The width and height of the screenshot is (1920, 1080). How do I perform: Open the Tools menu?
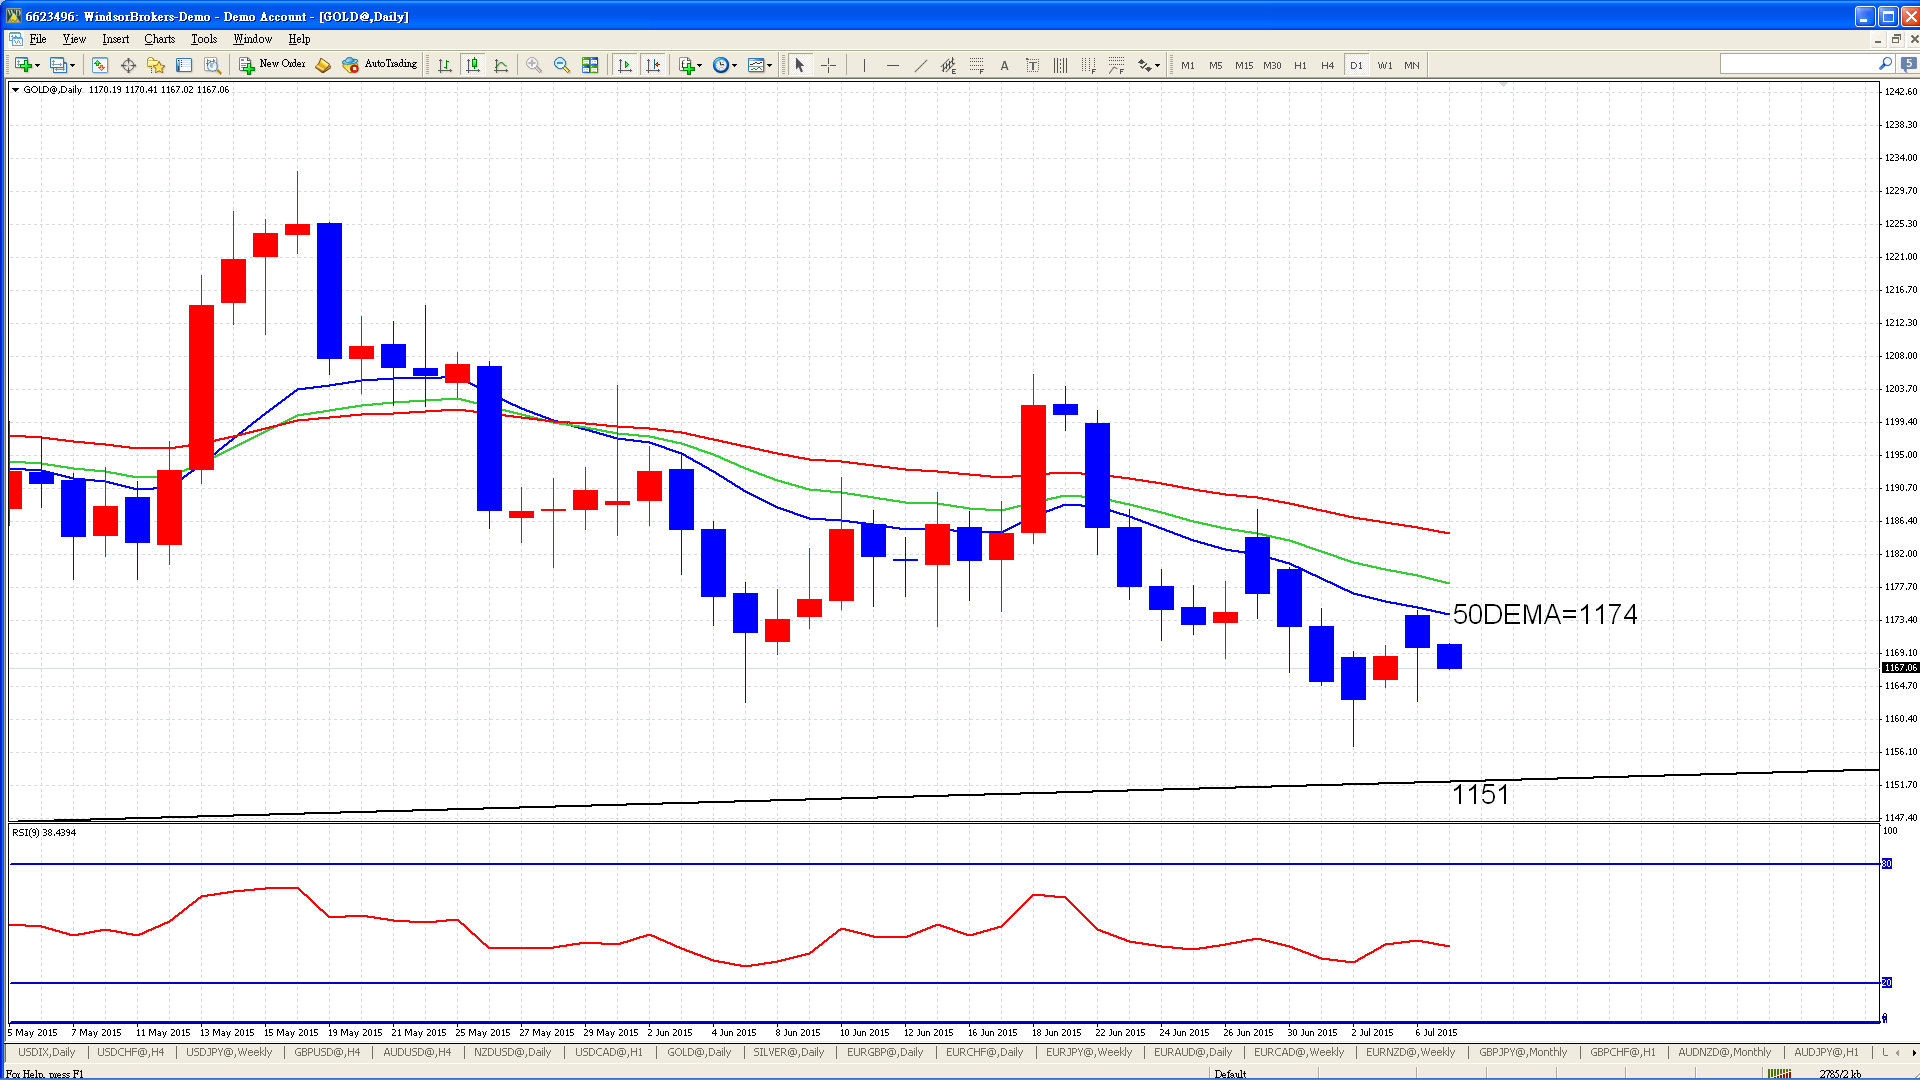(204, 39)
